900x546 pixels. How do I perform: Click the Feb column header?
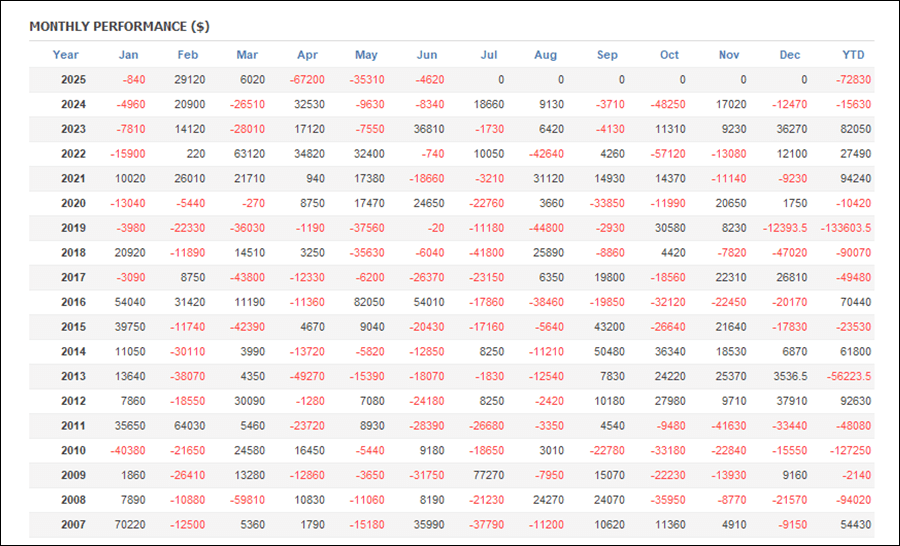coord(188,55)
